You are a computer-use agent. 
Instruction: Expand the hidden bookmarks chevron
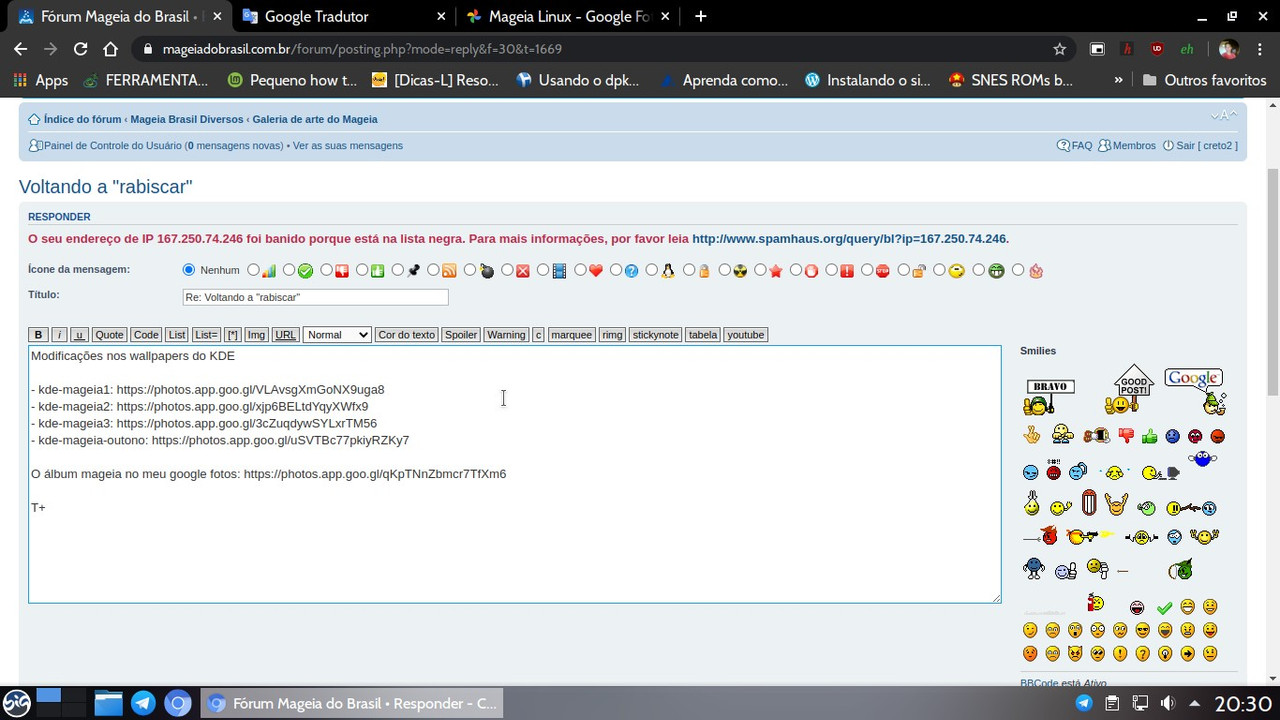tap(1118, 80)
